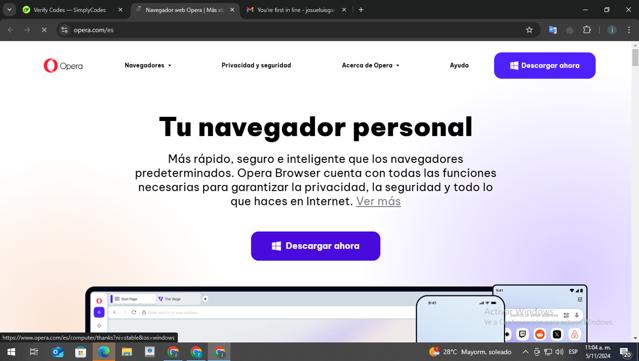Image resolution: width=639 pixels, height=361 pixels.
Task: View site information icon in address bar
Action: [64, 30]
